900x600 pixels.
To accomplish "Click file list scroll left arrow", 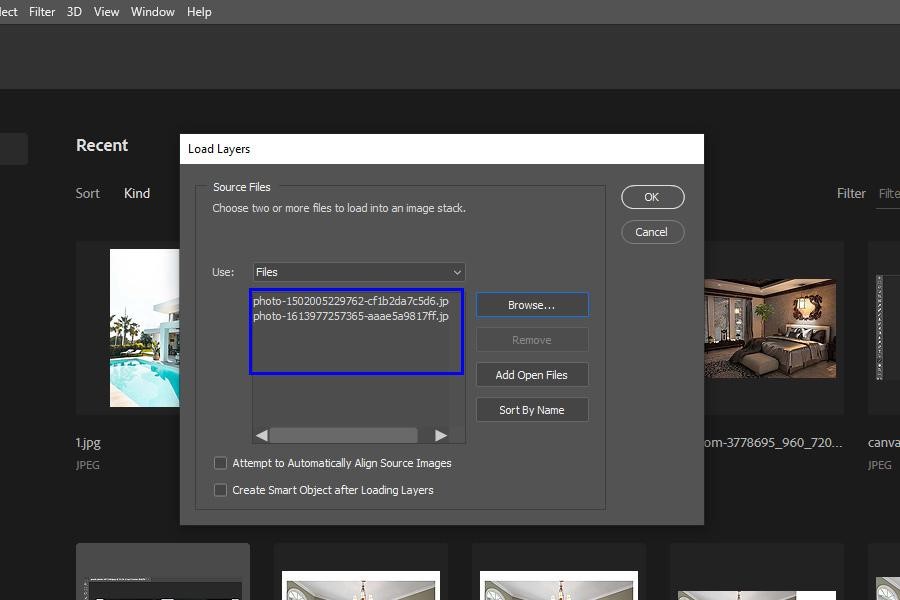I will tap(262, 435).
